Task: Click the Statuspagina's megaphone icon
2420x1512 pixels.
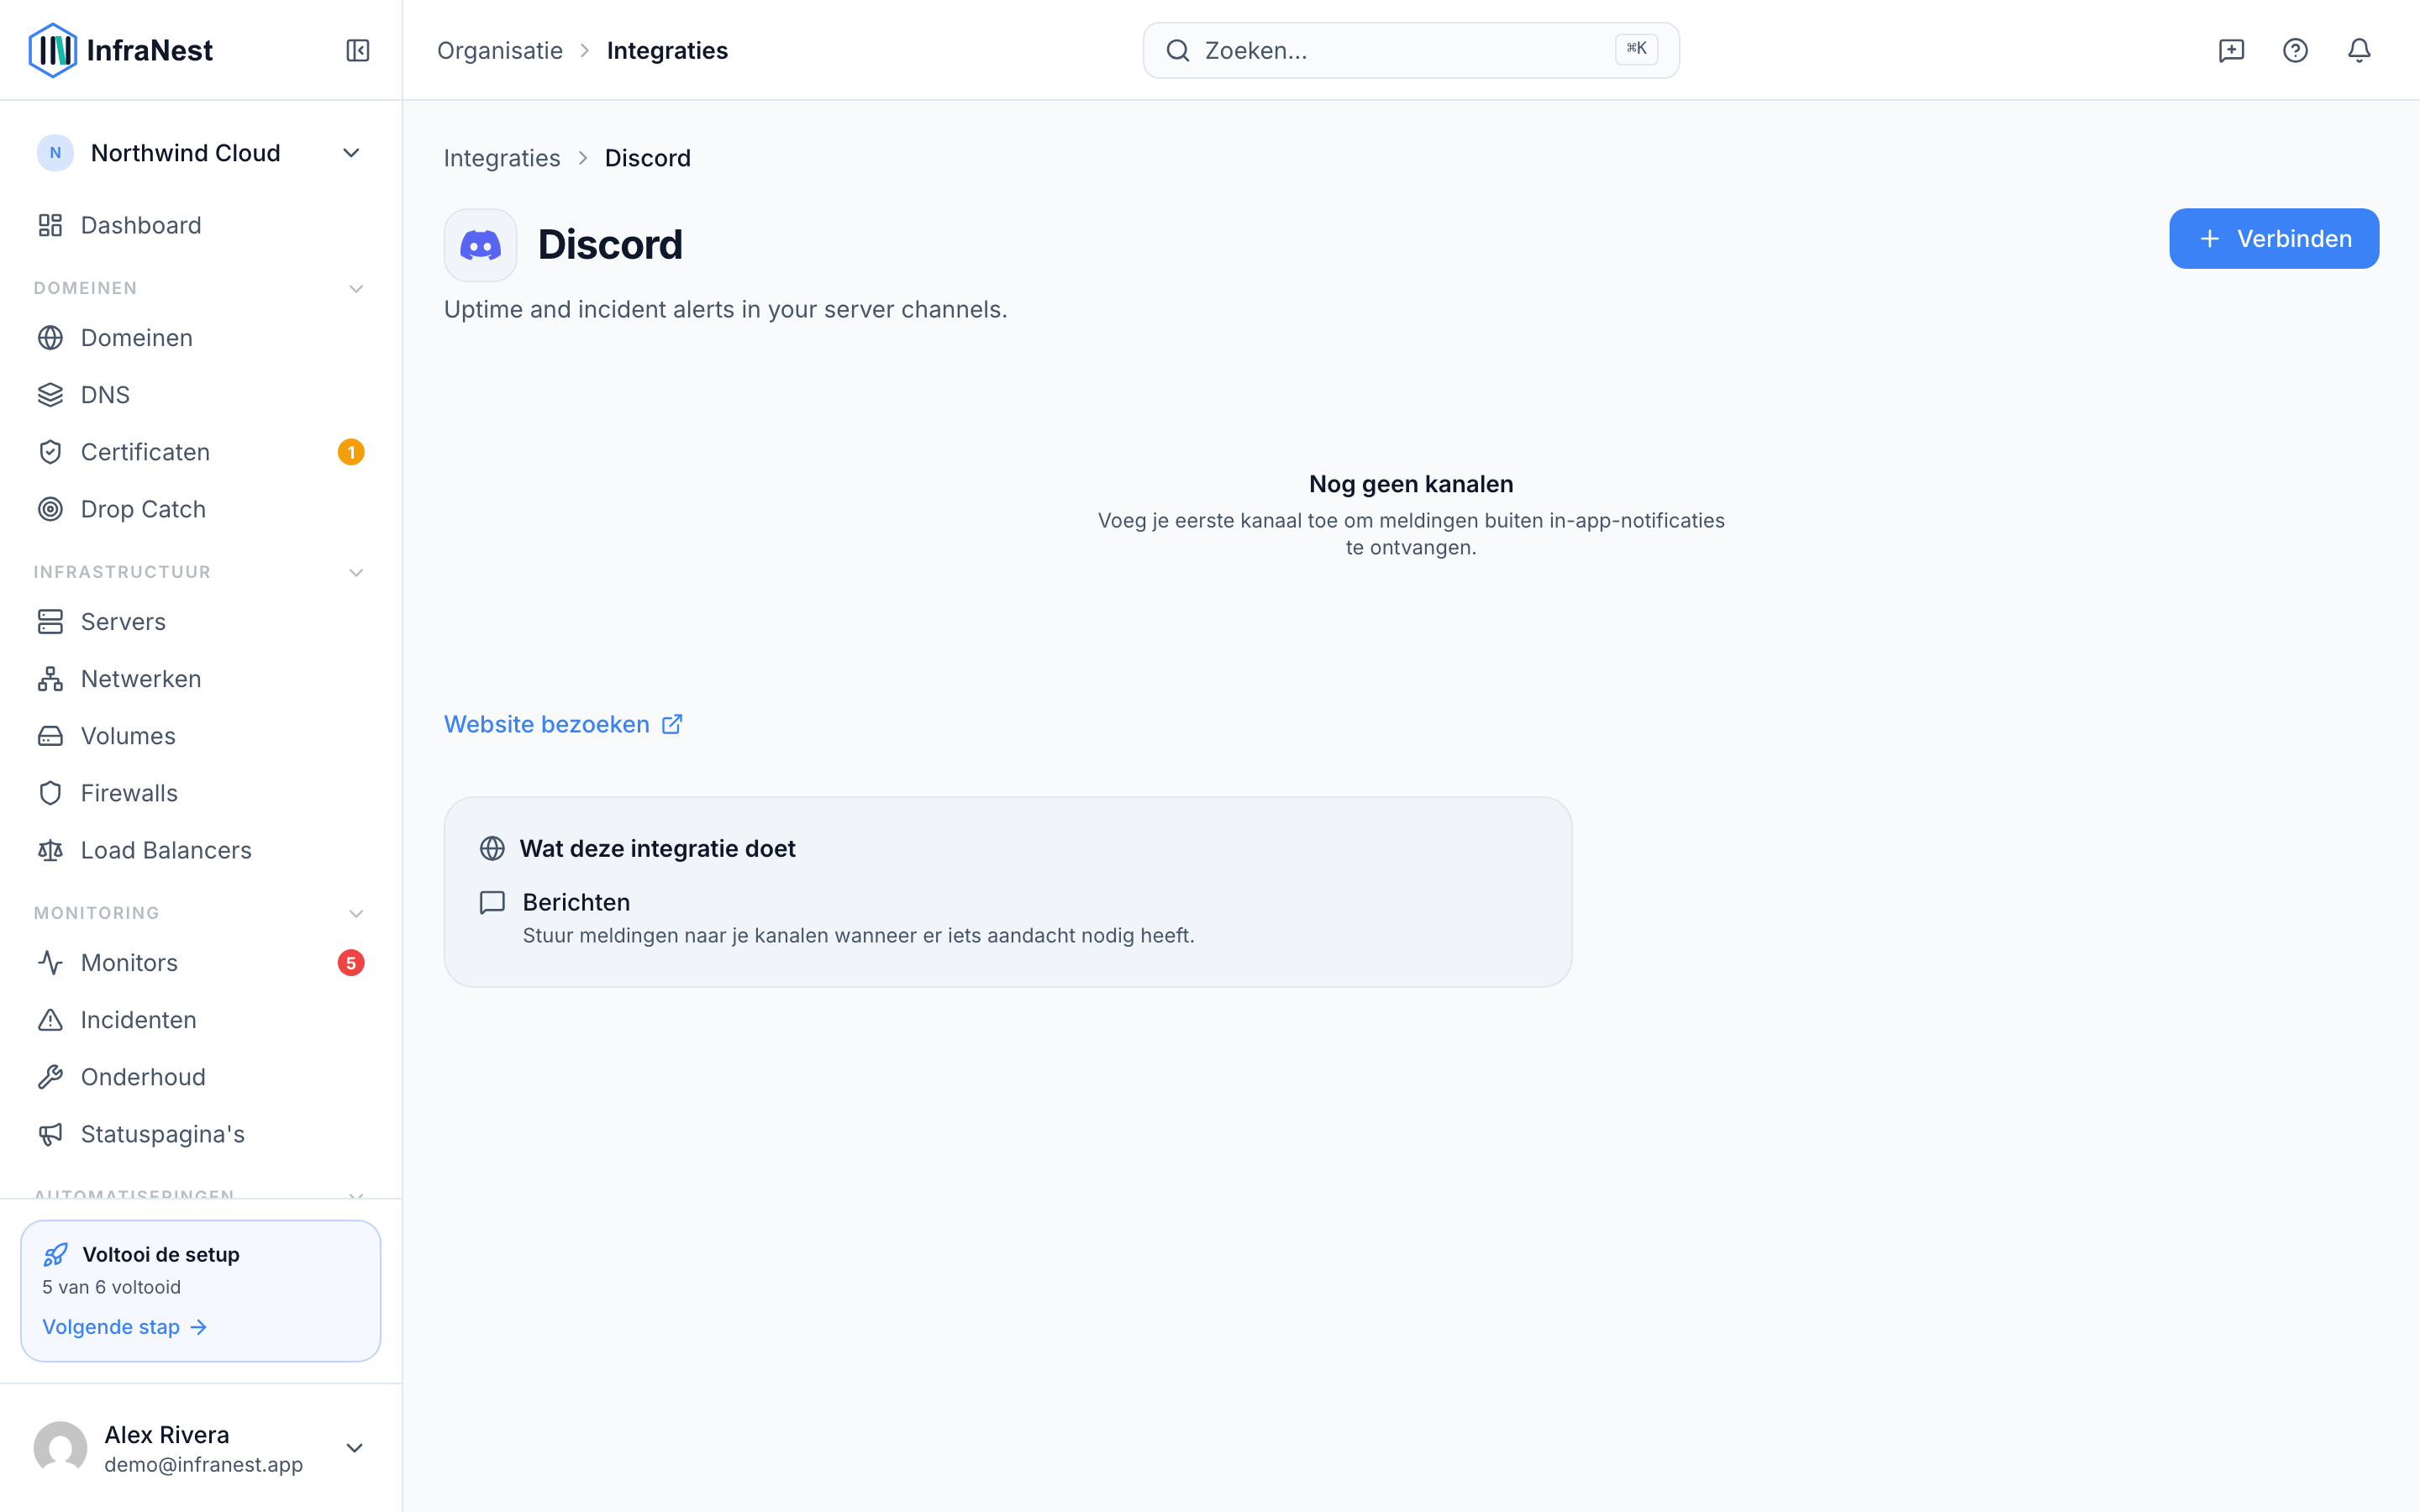Action: pyautogui.click(x=50, y=1134)
